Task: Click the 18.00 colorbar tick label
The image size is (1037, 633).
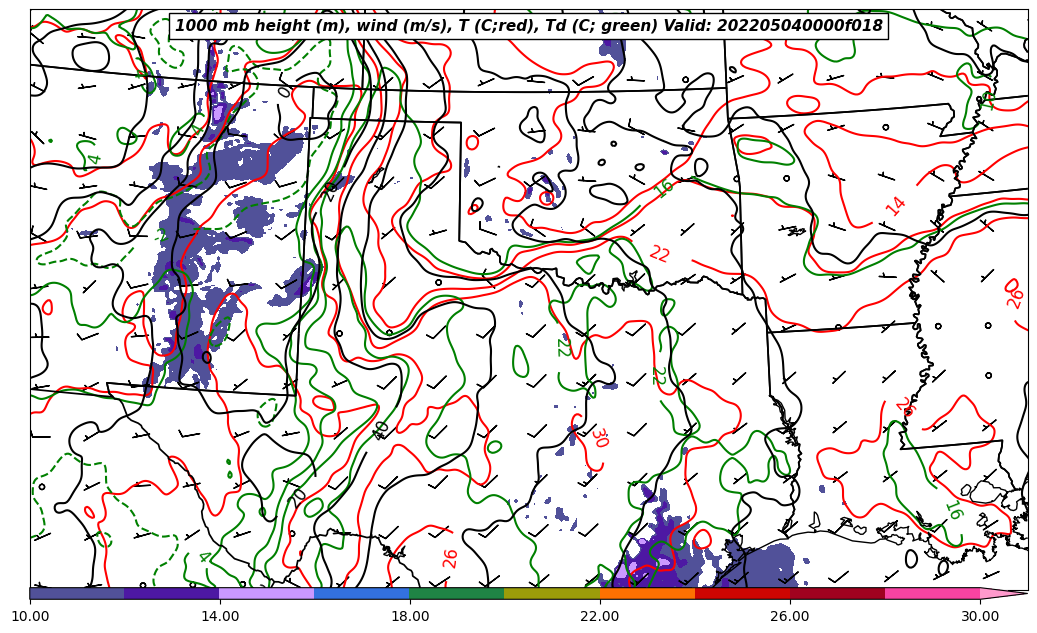Action: (410, 616)
